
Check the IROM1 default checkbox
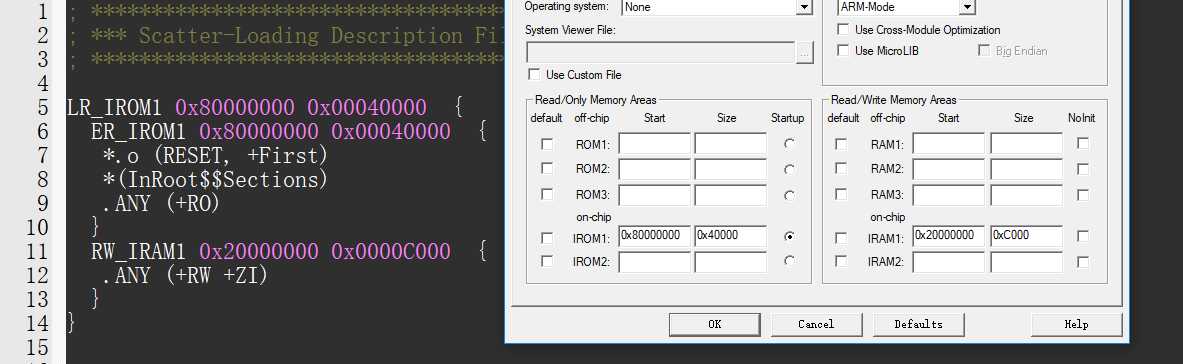(547, 238)
